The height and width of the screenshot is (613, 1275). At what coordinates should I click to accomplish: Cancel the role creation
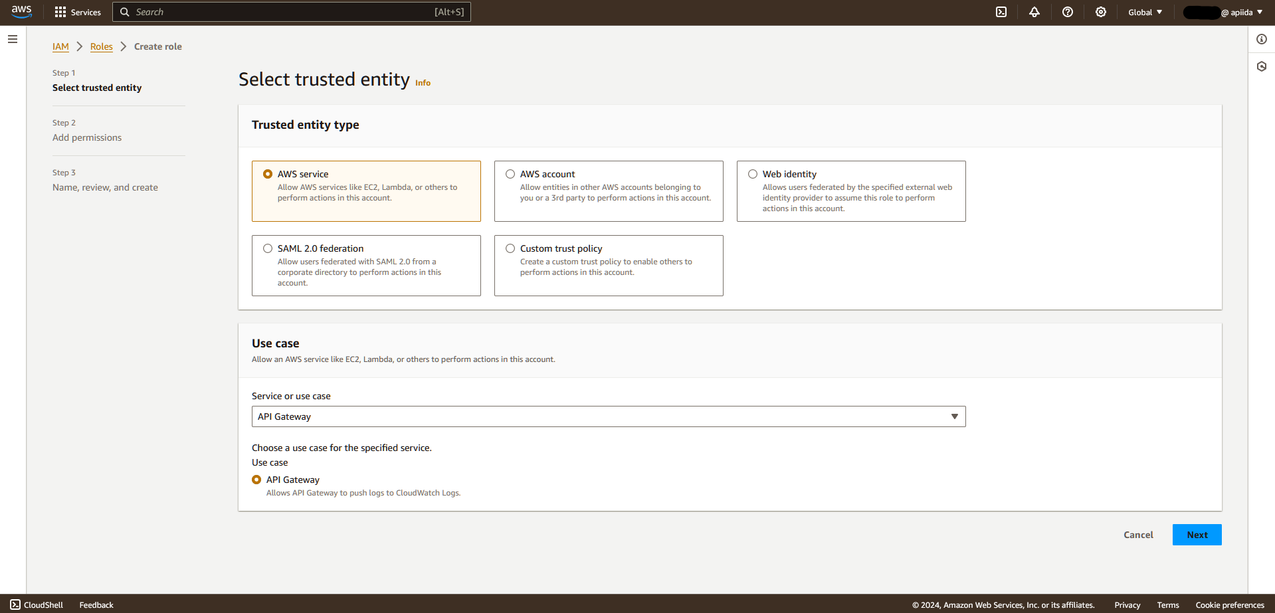tap(1138, 535)
